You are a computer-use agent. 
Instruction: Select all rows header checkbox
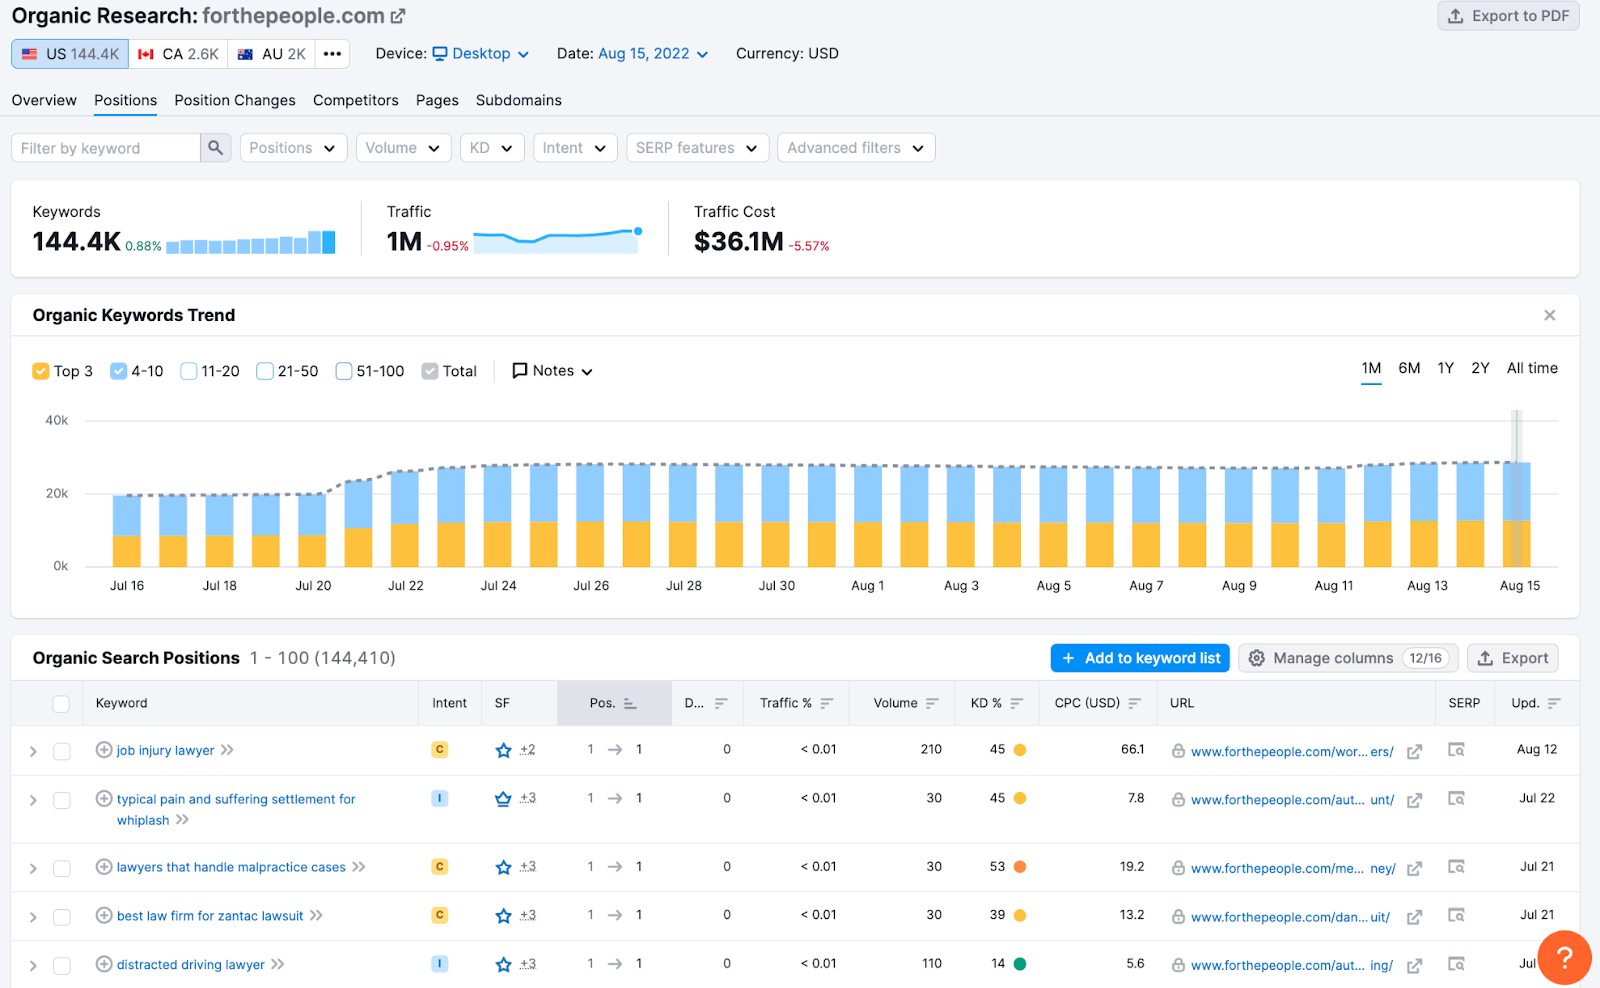[x=61, y=704]
